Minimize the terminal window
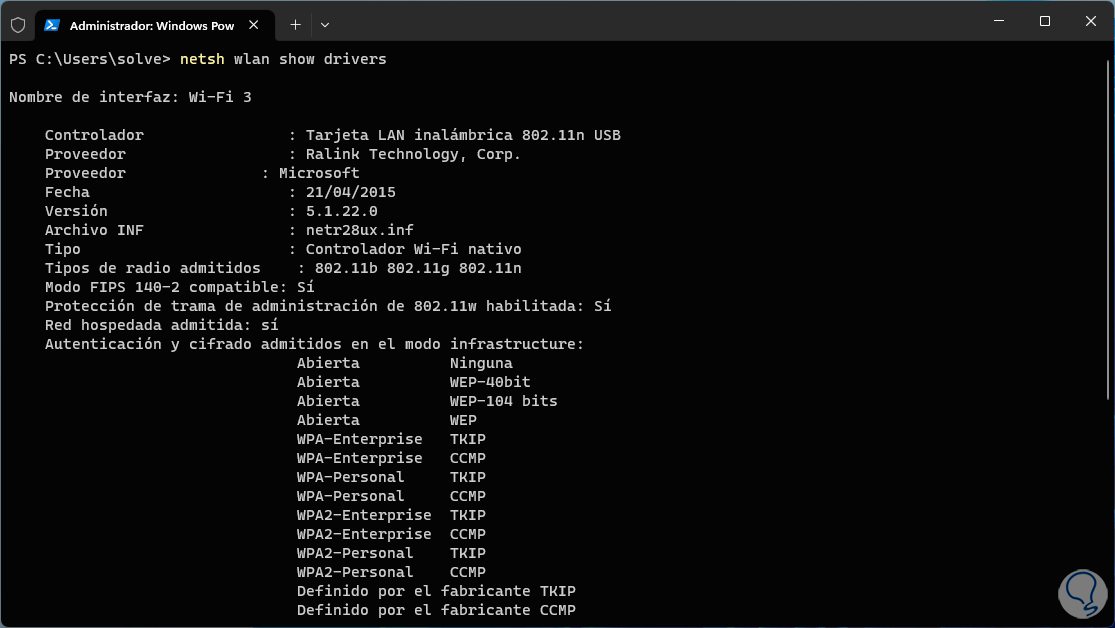The width and height of the screenshot is (1115, 628). tap(998, 22)
